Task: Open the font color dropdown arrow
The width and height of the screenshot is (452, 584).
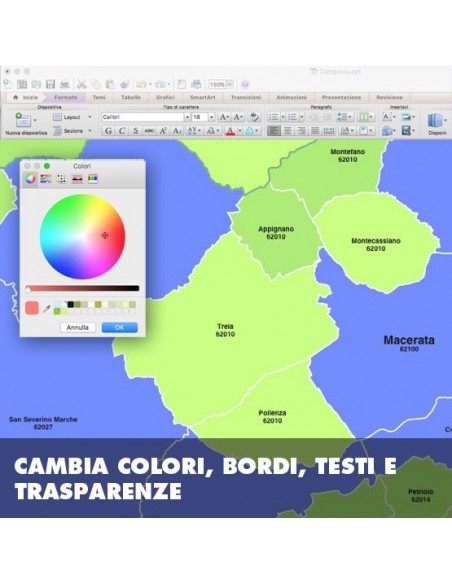Action: click(240, 131)
